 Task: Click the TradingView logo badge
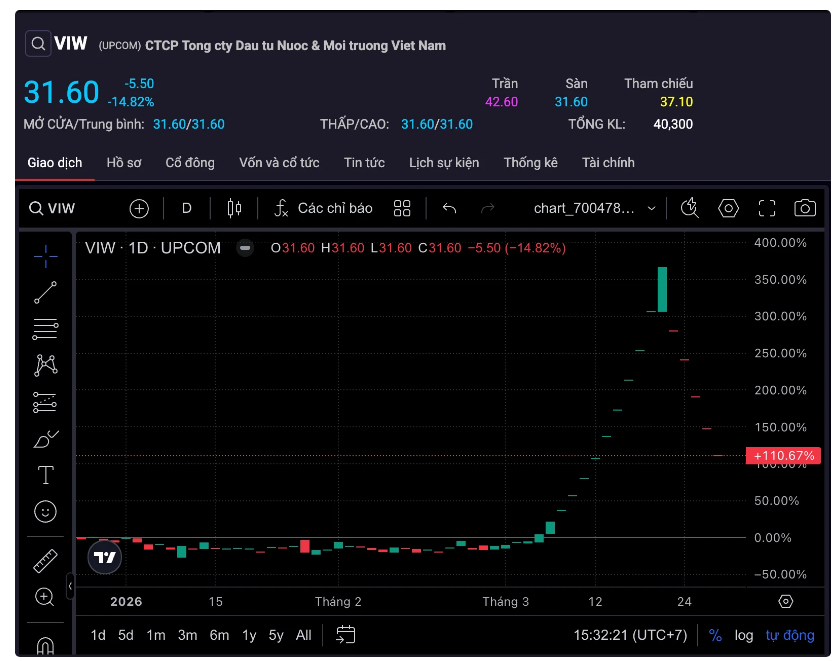click(x=105, y=557)
